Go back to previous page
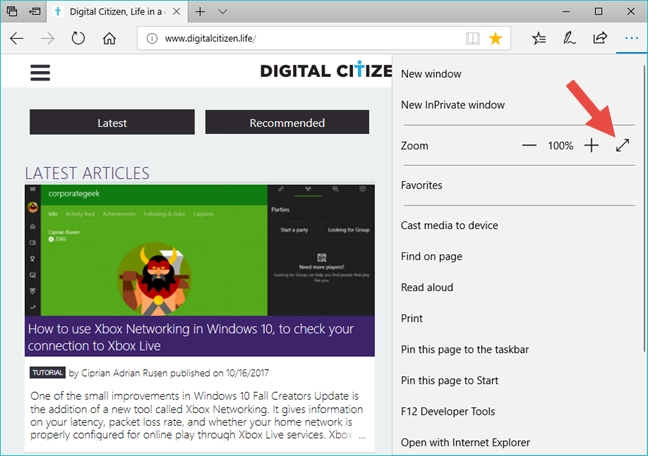The height and width of the screenshot is (456, 648). [x=17, y=38]
